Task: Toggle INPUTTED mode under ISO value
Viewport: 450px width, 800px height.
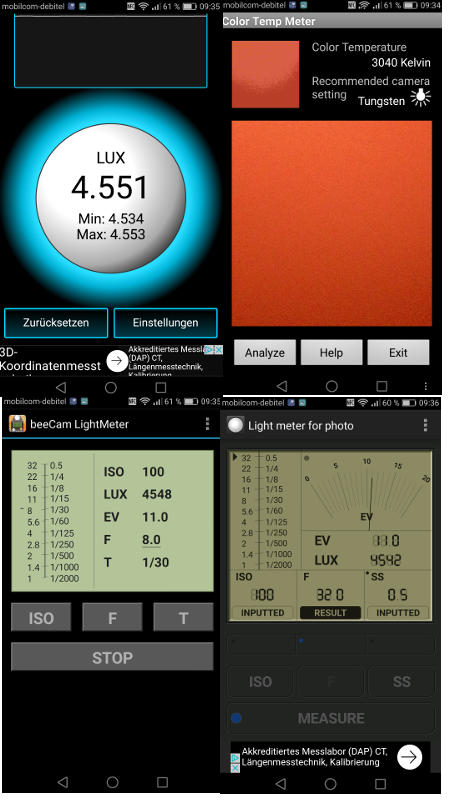Action: (262, 612)
